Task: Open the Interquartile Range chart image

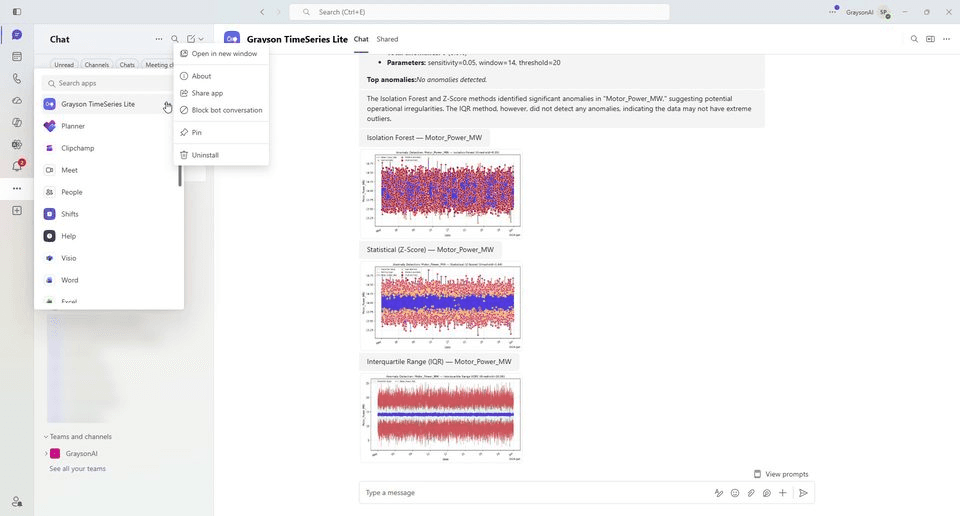Action: pyautogui.click(x=441, y=417)
